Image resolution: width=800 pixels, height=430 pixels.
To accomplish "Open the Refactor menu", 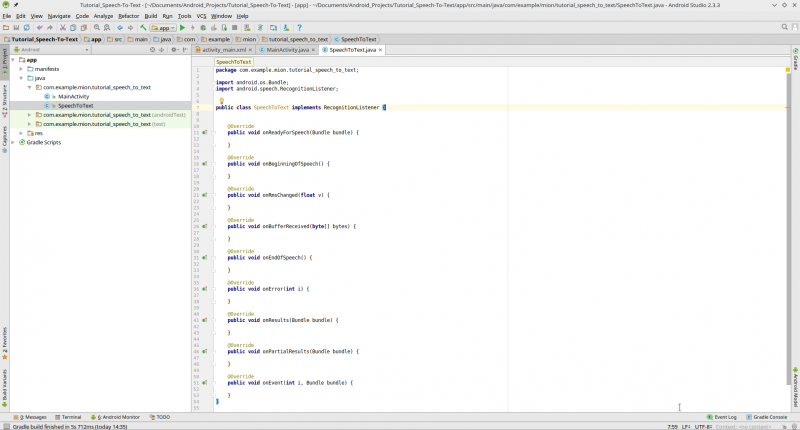I will [x=129, y=16].
